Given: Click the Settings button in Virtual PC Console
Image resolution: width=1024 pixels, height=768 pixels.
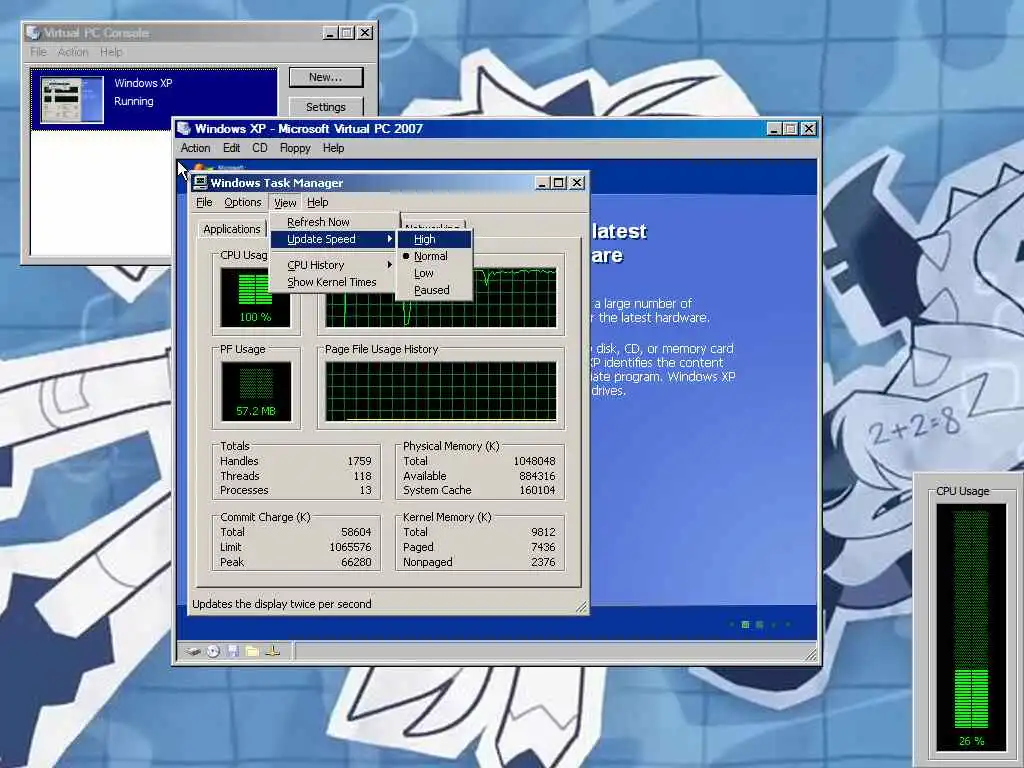Looking at the screenshot, I should [x=326, y=106].
